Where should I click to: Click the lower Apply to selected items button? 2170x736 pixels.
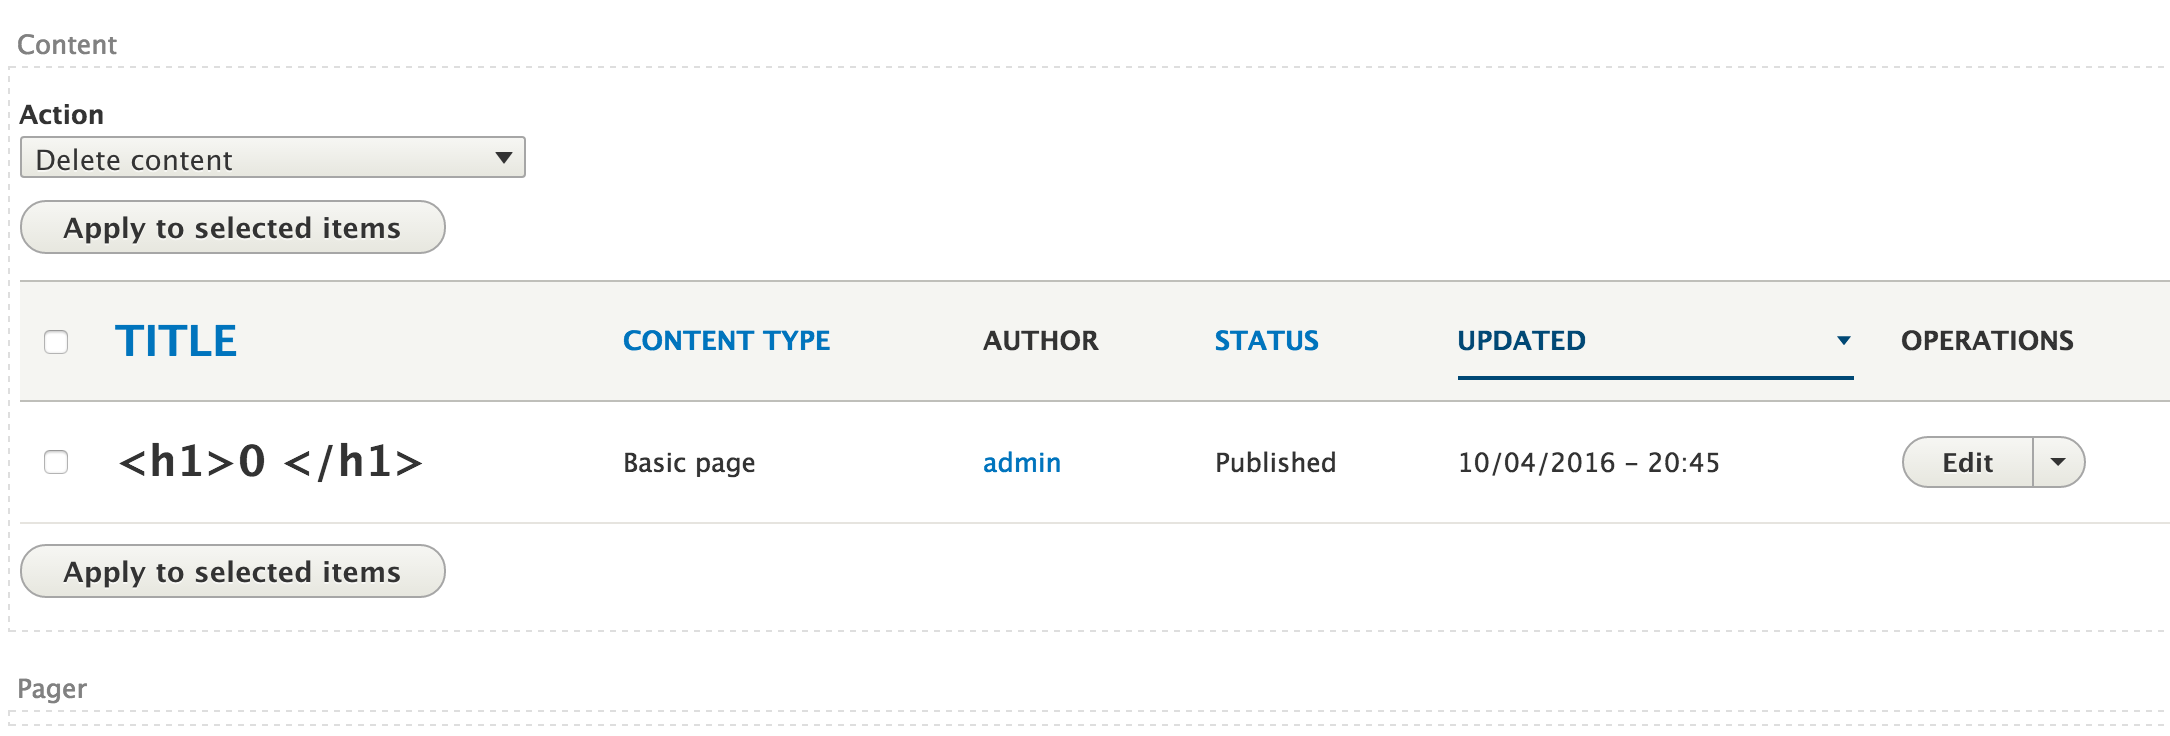pos(232,571)
